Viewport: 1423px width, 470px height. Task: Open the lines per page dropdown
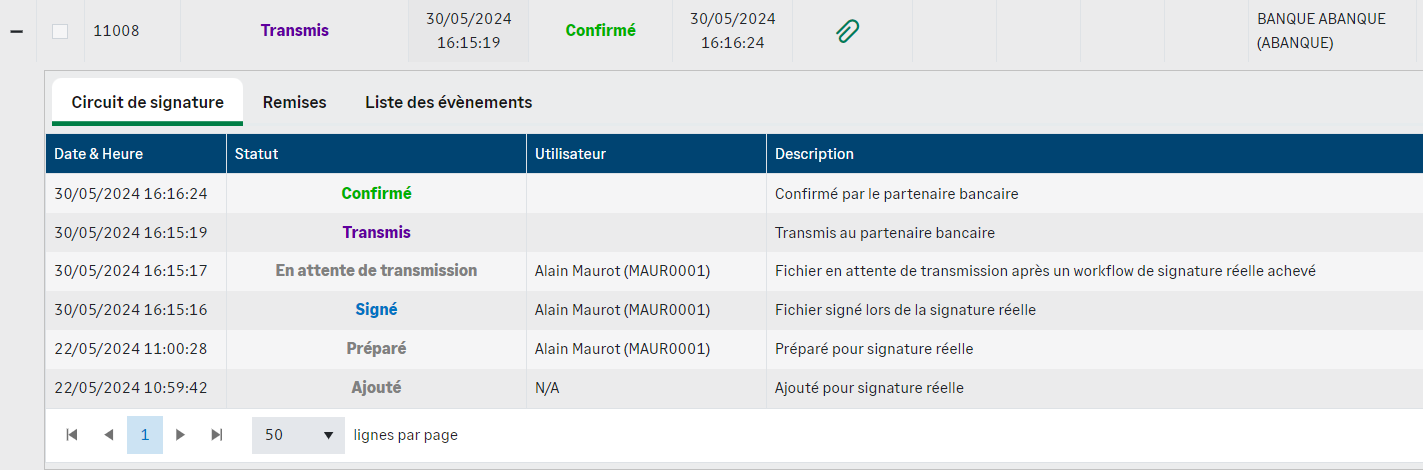(297, 435)
